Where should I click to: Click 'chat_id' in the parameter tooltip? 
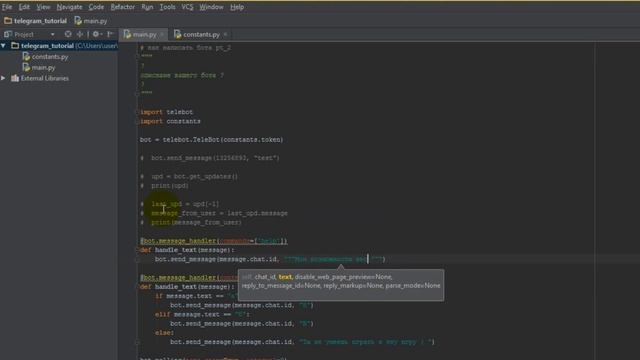(x=265, y=277)
